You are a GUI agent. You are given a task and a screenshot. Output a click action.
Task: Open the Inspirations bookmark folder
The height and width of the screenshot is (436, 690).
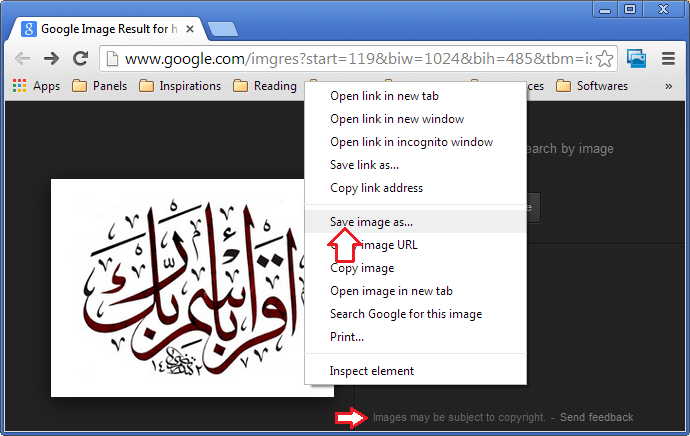tap(180, 86)
